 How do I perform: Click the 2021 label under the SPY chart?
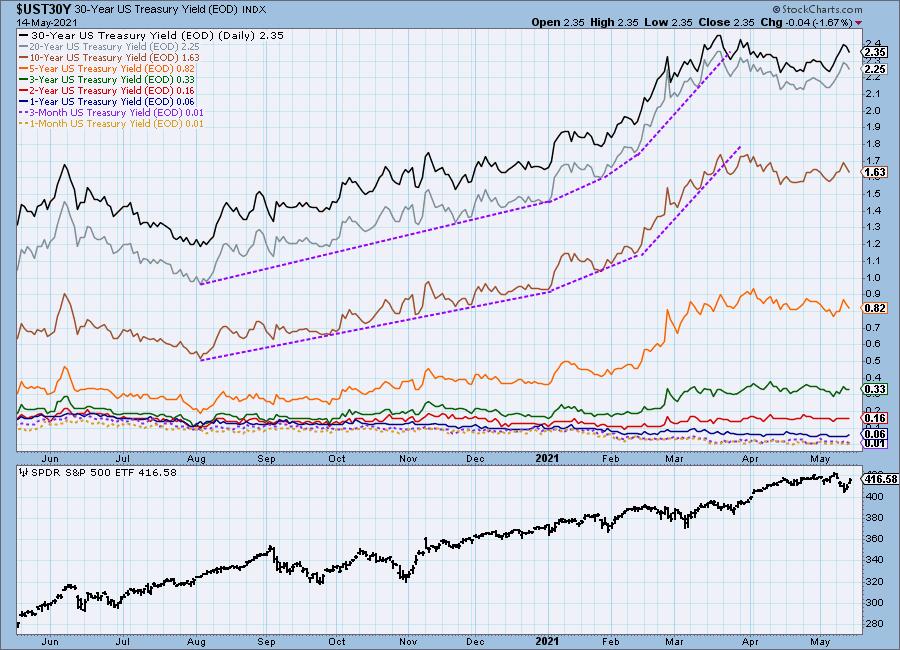(547, 641)
